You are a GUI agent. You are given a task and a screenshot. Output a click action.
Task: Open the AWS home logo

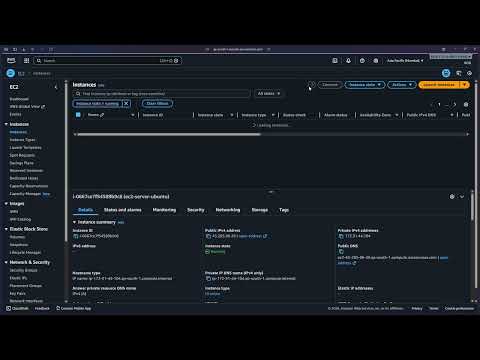[x=11, y=60]
